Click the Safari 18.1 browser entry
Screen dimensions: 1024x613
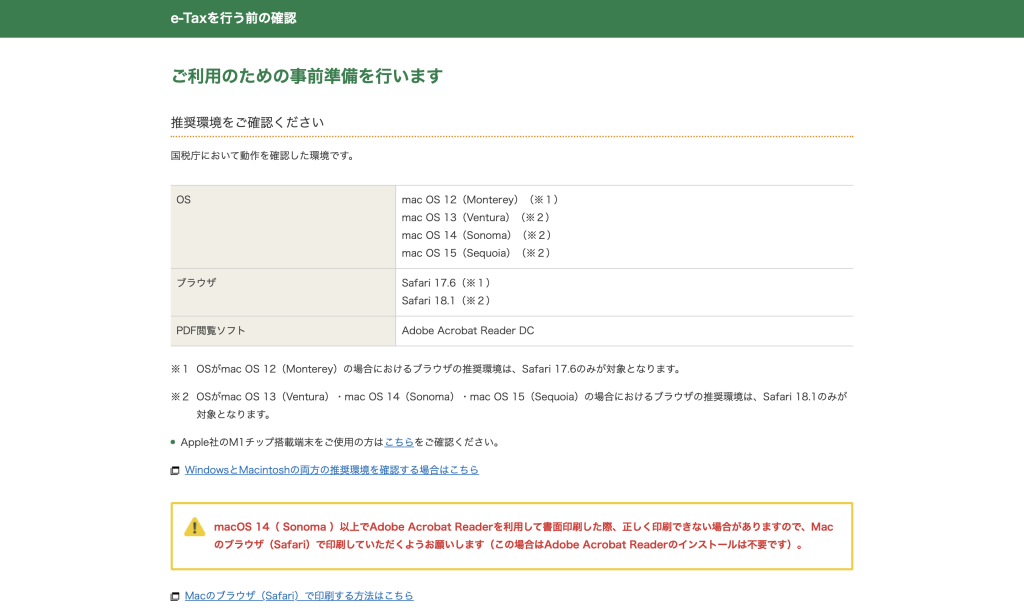446,301
